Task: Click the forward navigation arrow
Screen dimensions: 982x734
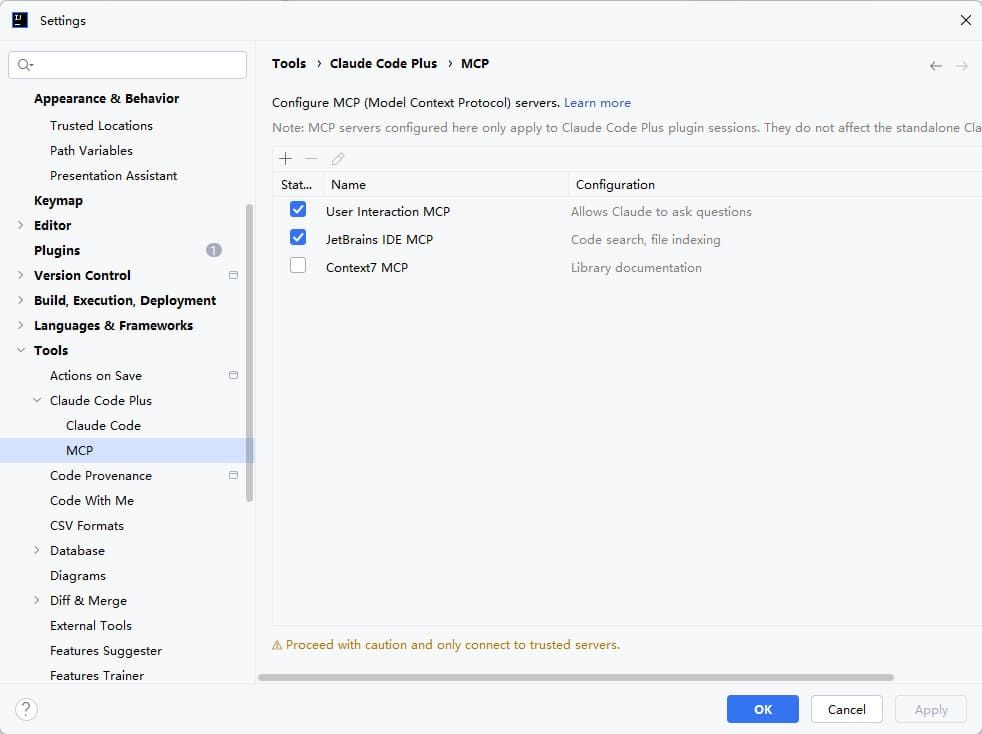Action: pos(961,66)
